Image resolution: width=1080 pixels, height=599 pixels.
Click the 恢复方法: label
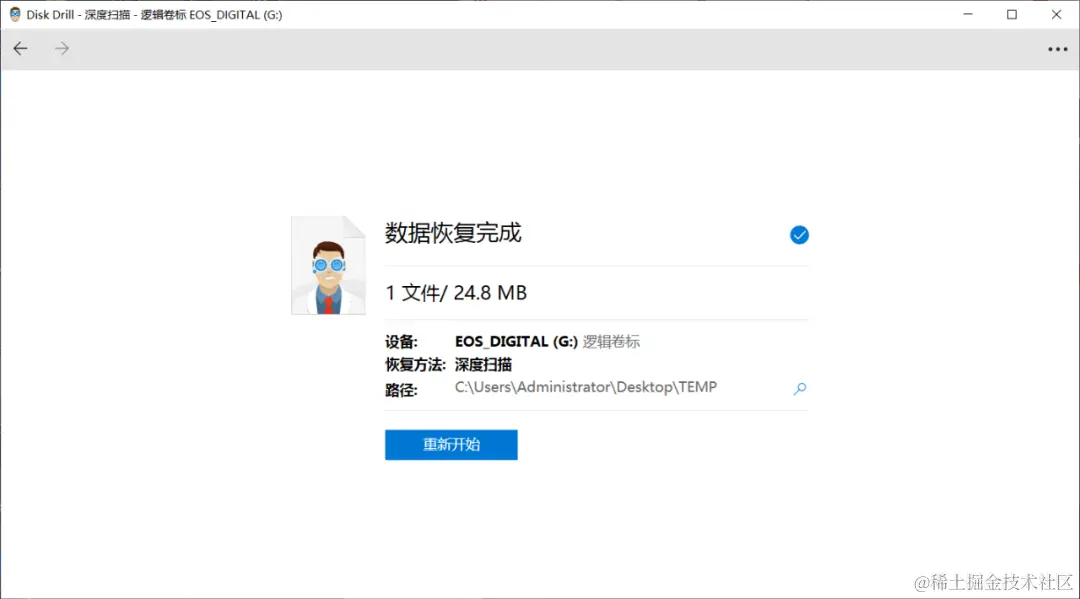click(415, 364)
